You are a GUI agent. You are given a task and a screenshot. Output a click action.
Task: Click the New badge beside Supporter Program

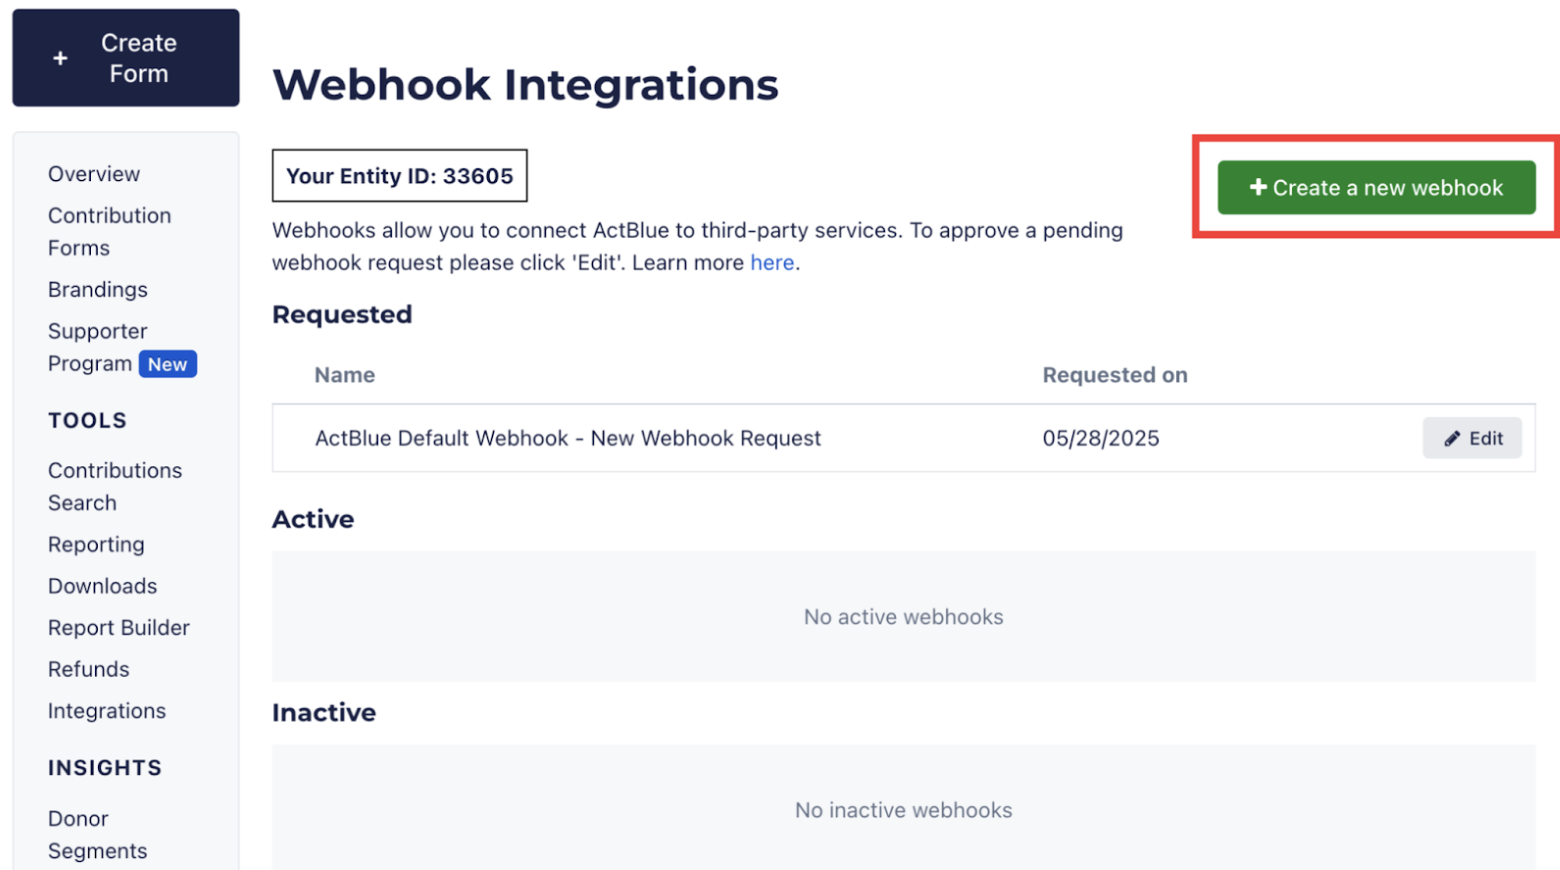167,364
